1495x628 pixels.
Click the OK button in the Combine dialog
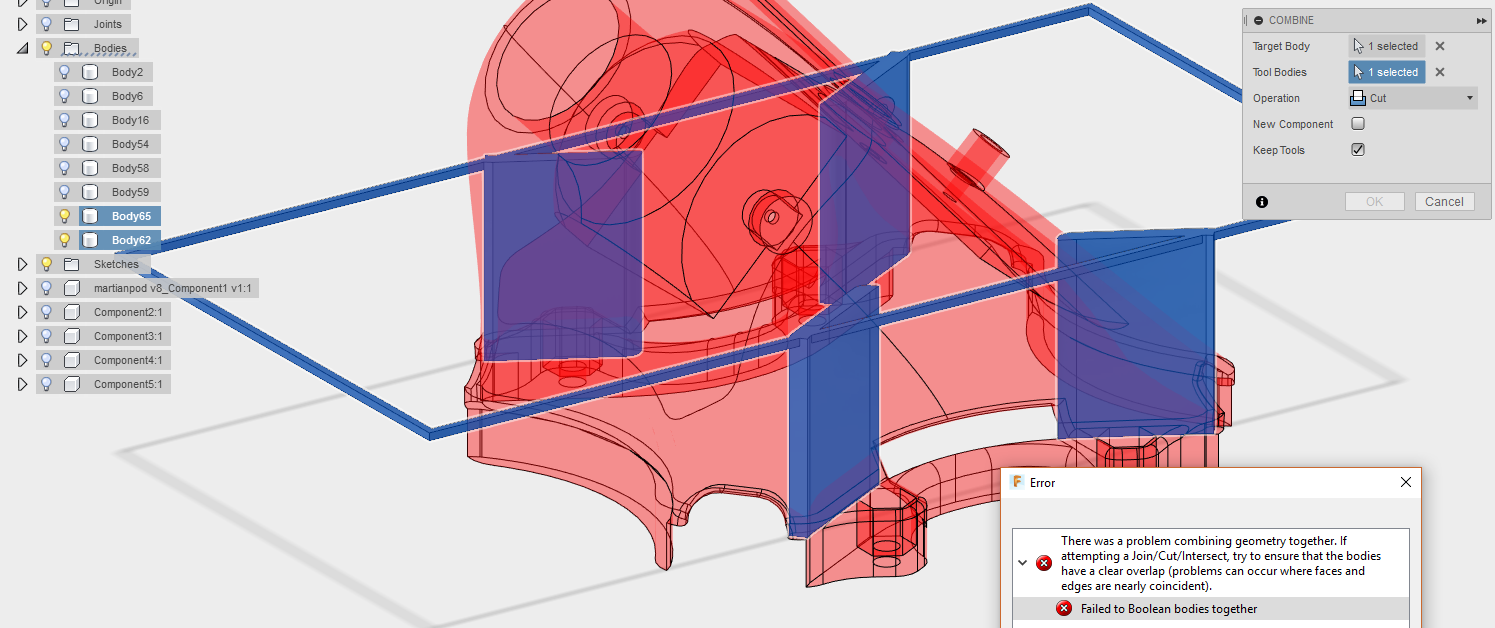coord(1374,201)
